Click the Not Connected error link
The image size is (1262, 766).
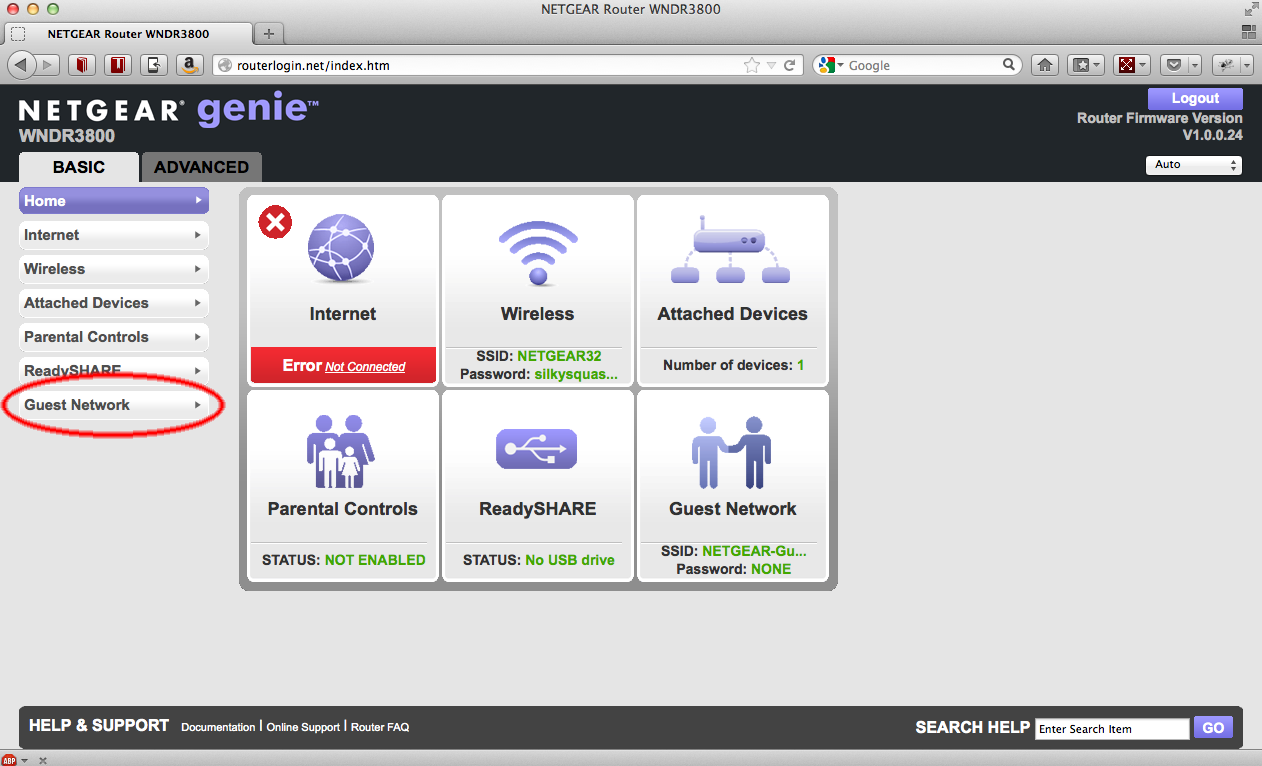pyautogui.click(x=365, y=367)
